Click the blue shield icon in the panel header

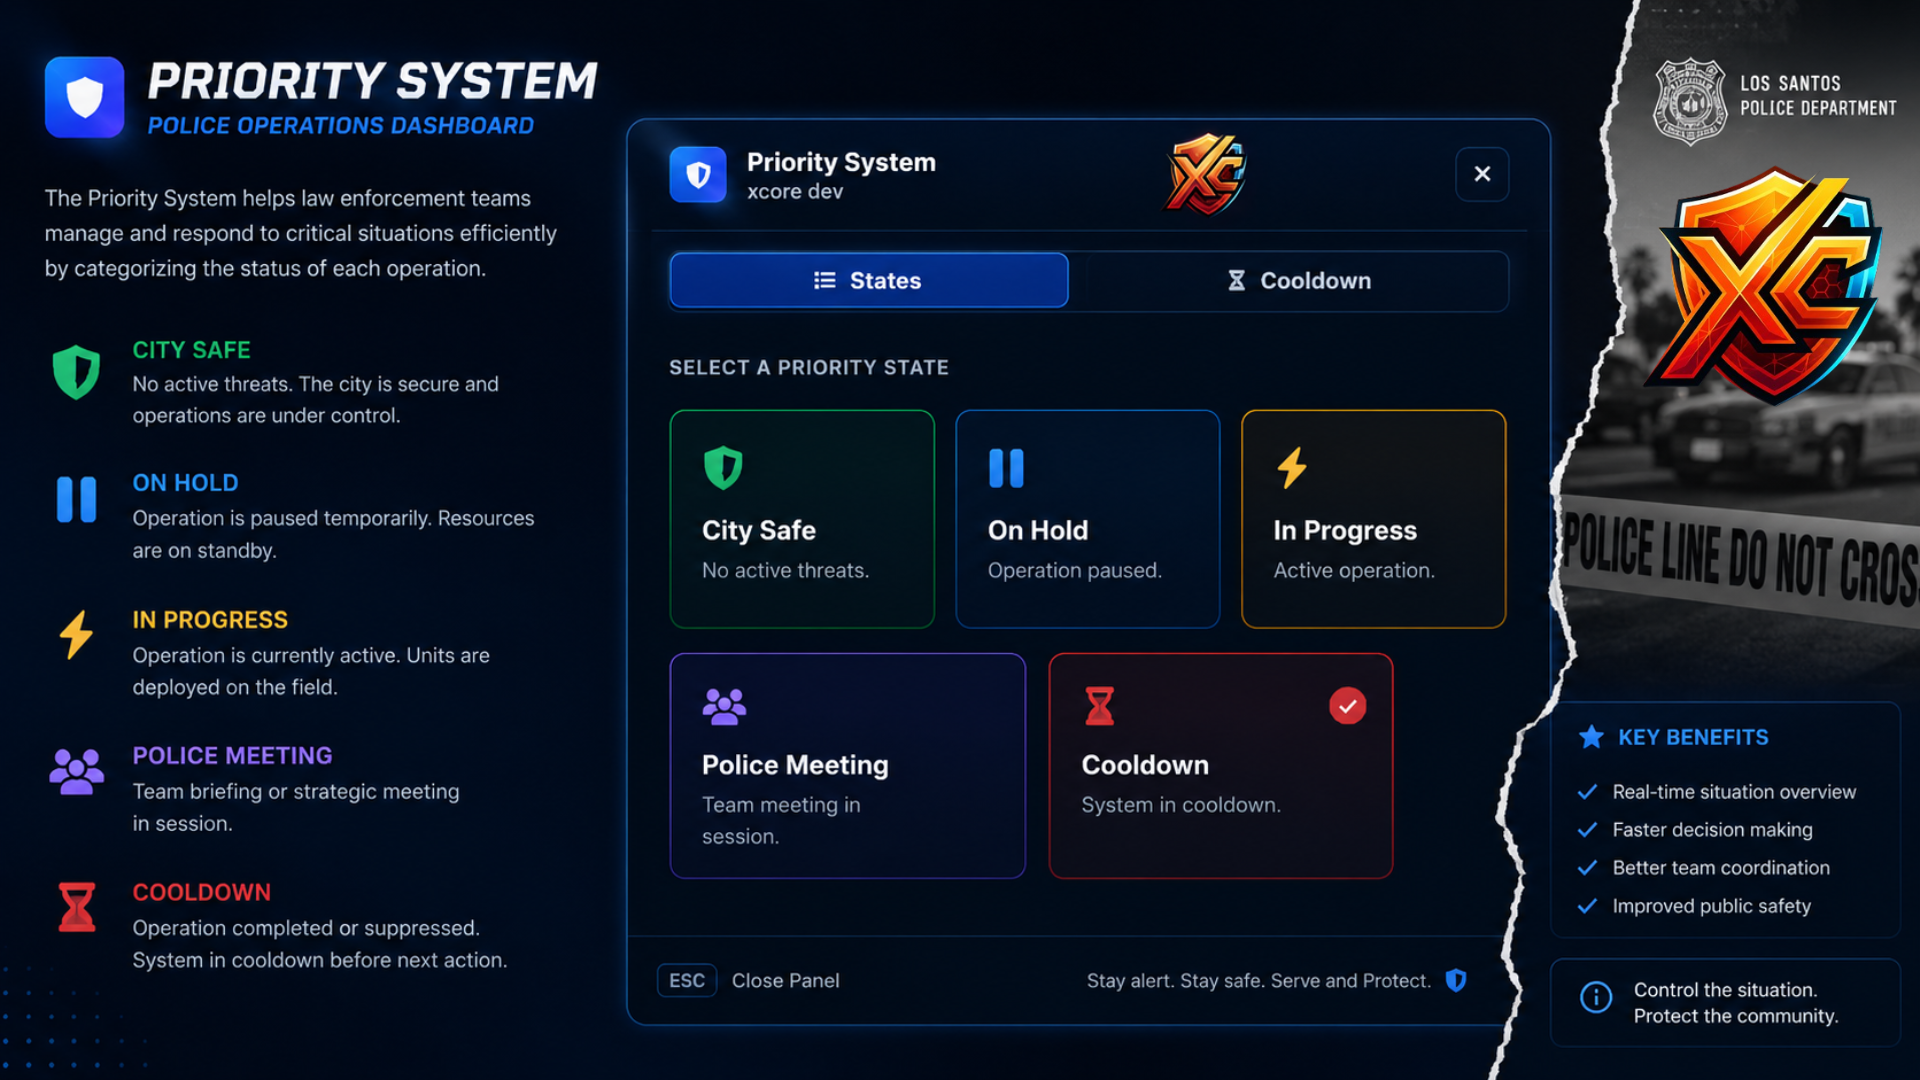(x=698, y=175)
